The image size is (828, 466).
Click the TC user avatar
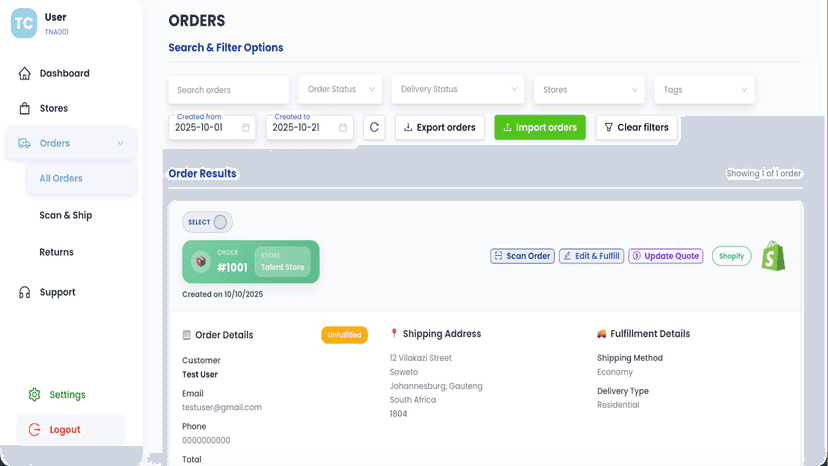[24, 23]
